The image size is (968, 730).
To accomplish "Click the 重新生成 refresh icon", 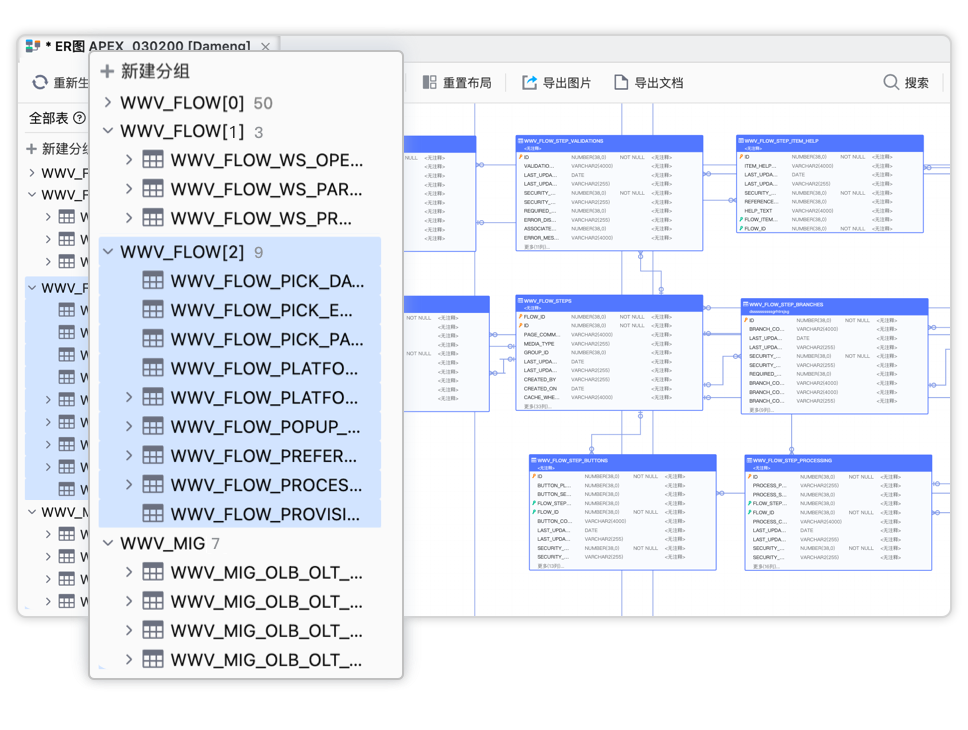I will point(40,82).
